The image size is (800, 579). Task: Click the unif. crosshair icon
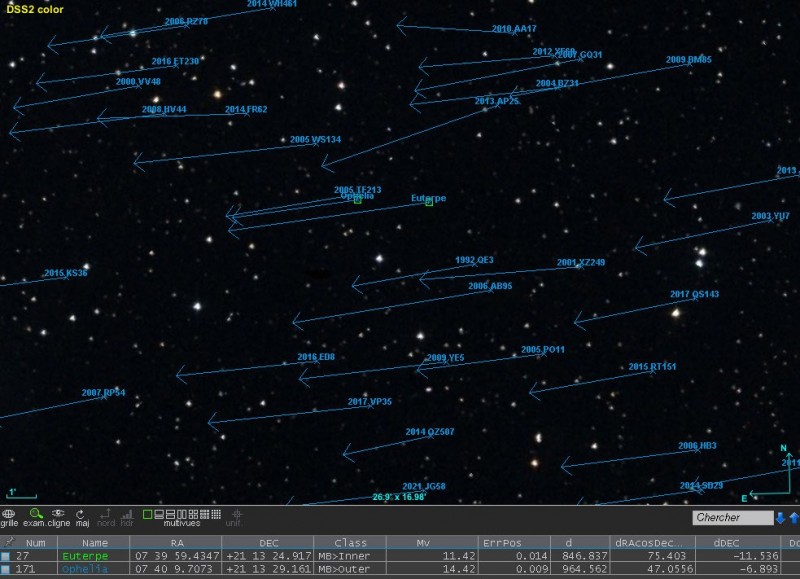236,514
